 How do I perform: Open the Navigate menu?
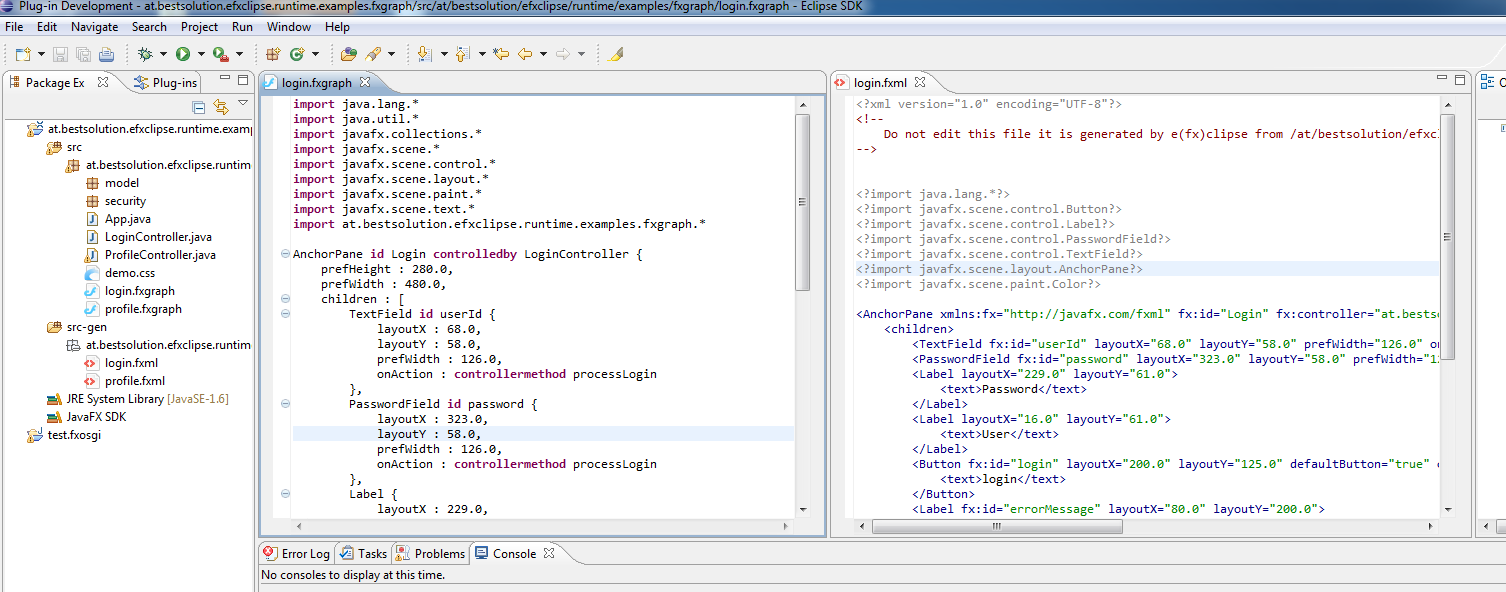[x=94, y=27]
